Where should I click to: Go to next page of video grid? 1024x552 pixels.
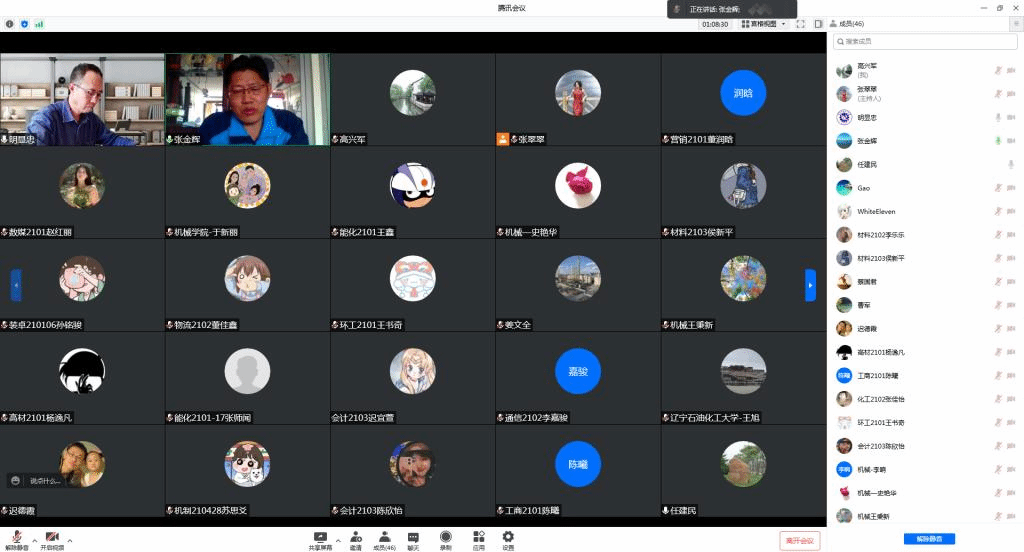point(810,285)
